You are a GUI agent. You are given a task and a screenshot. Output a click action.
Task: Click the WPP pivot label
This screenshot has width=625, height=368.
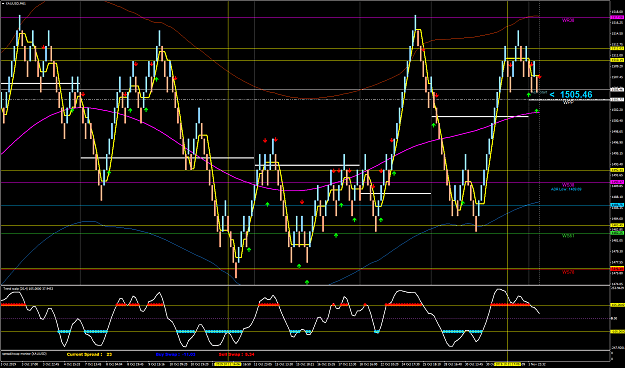(568, 102)
